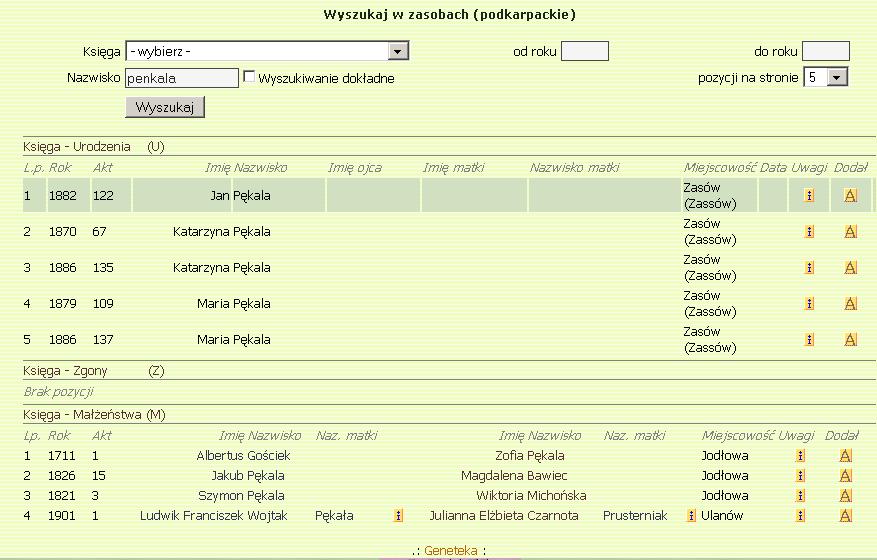This screenshot has height=560, width=877.
Task: Click the Magdalena Bawiec name
Action: point(514,476)
